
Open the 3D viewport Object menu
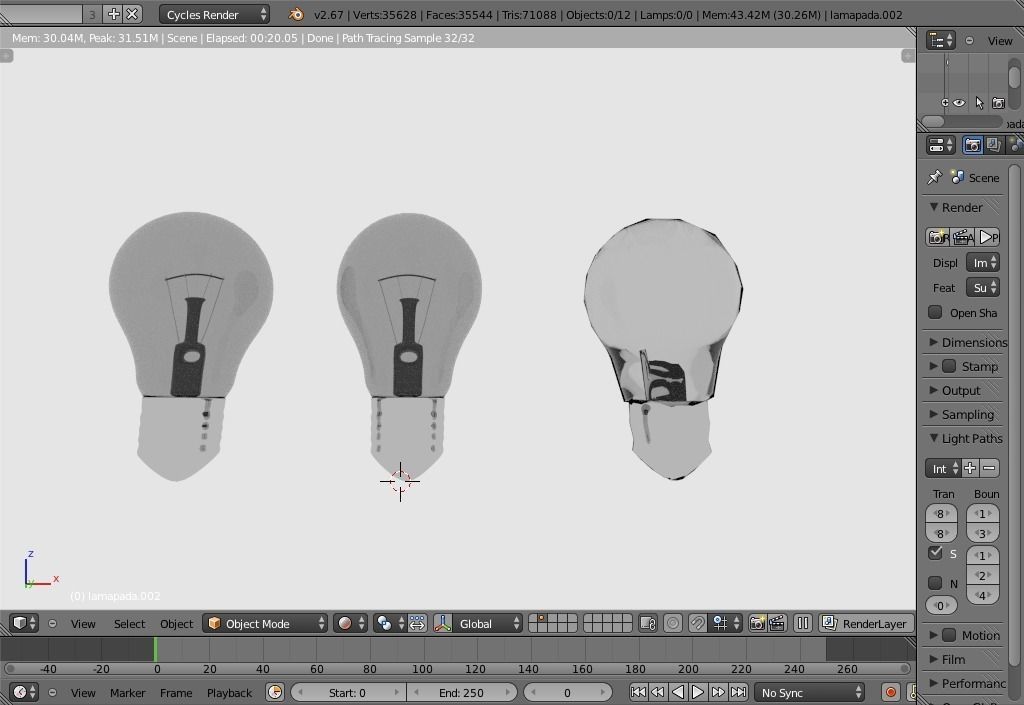(176, 623)
